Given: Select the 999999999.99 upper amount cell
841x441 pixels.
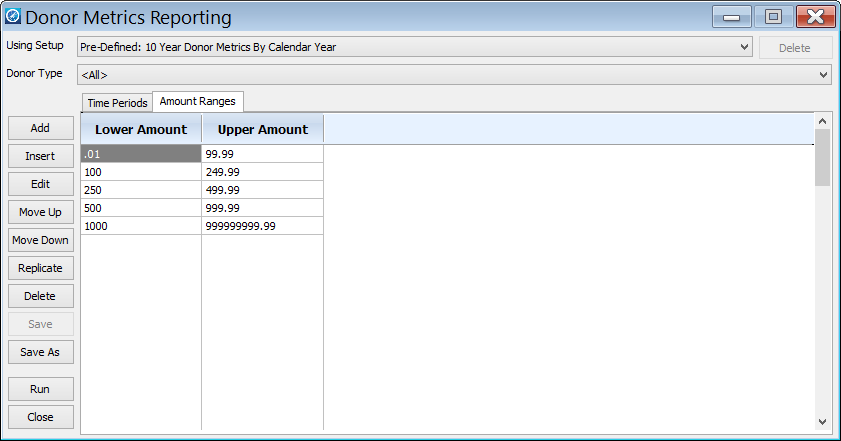Looking at the screenshot, I should pyautogui.click(x=263, y=226).
